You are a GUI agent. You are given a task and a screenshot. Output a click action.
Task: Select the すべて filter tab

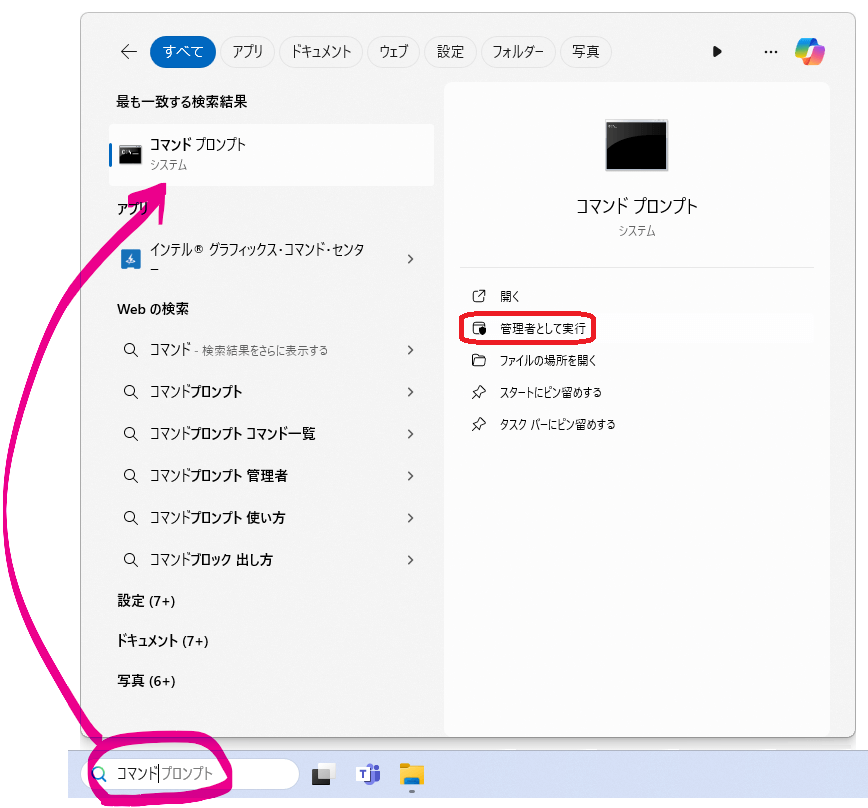(183, 52)
